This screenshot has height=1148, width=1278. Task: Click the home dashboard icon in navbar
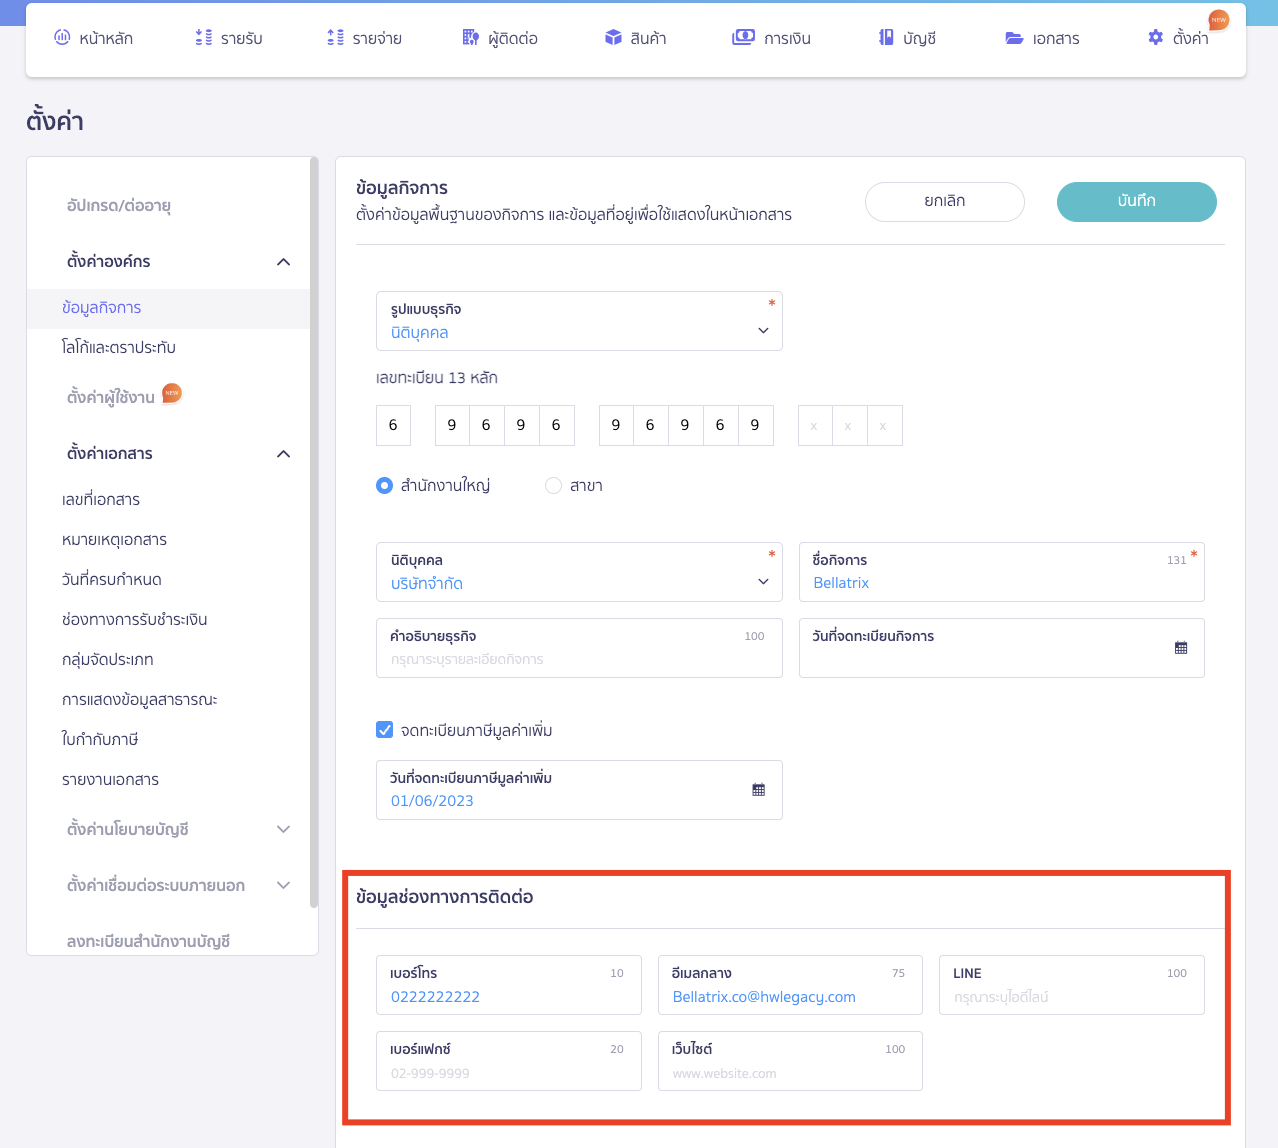tap(62, 38)
